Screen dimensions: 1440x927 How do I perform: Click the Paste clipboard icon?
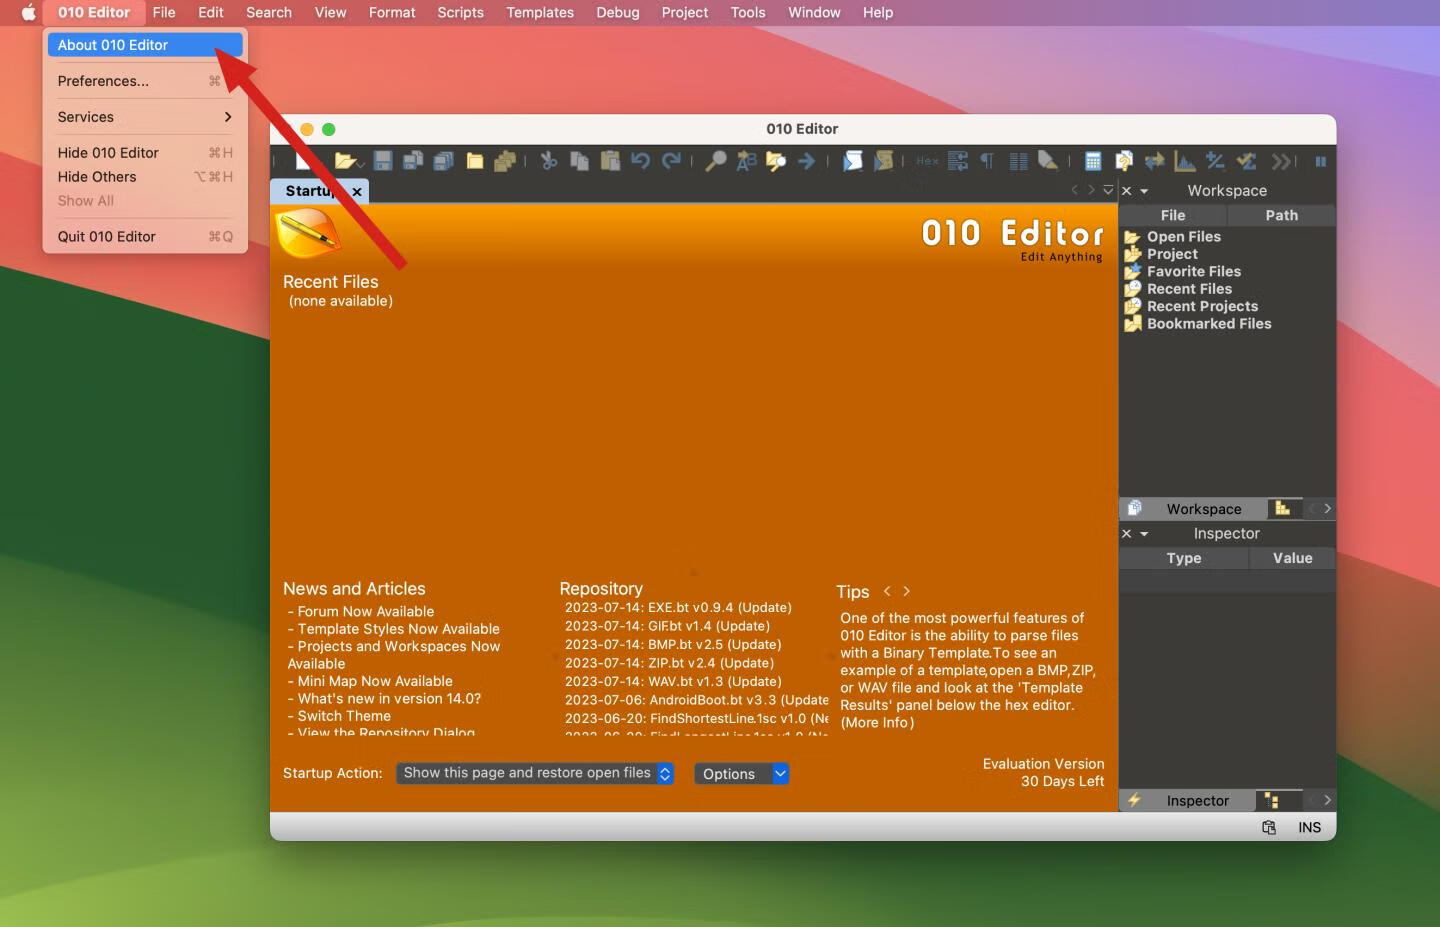[x=610, y=161]
